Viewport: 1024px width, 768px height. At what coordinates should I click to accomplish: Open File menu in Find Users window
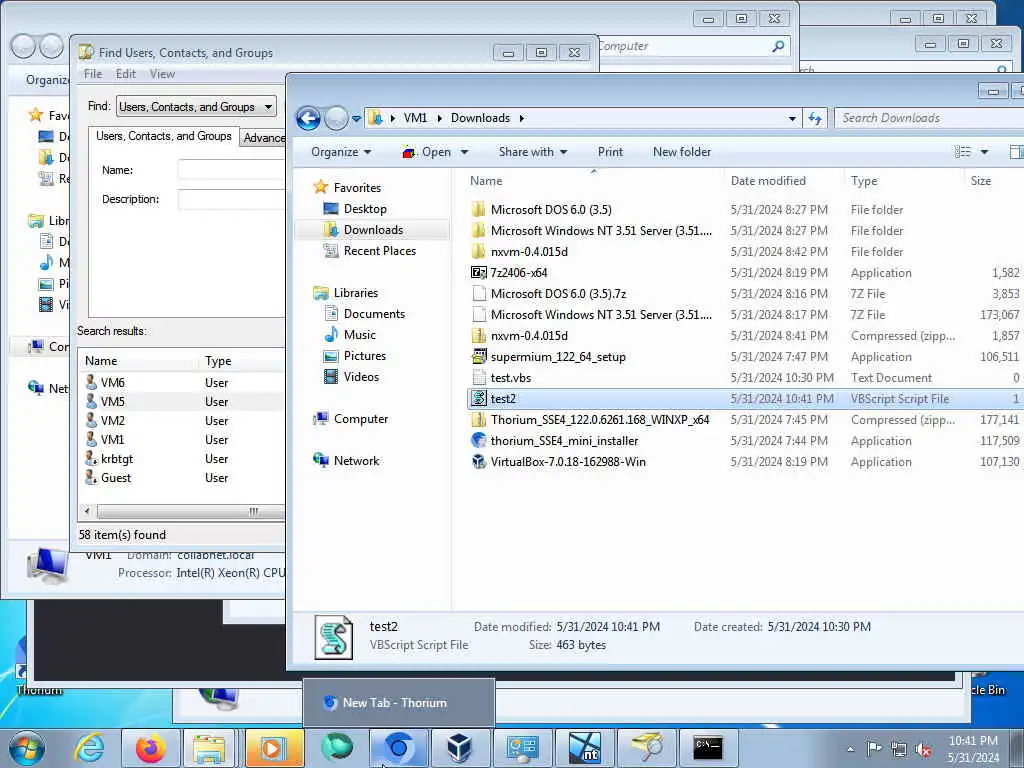93,74
